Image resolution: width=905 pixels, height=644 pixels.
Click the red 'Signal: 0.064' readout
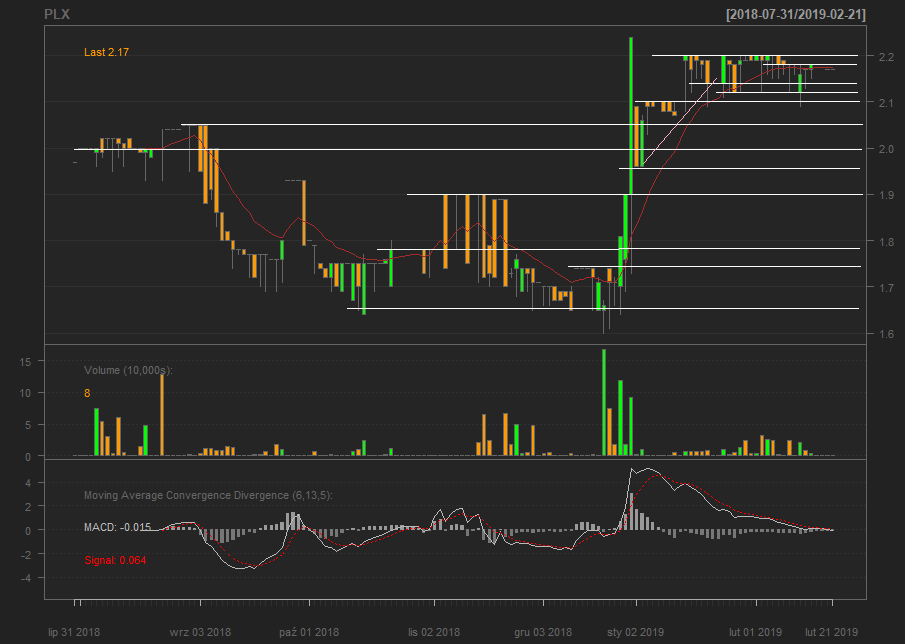[x=115, y=560]
